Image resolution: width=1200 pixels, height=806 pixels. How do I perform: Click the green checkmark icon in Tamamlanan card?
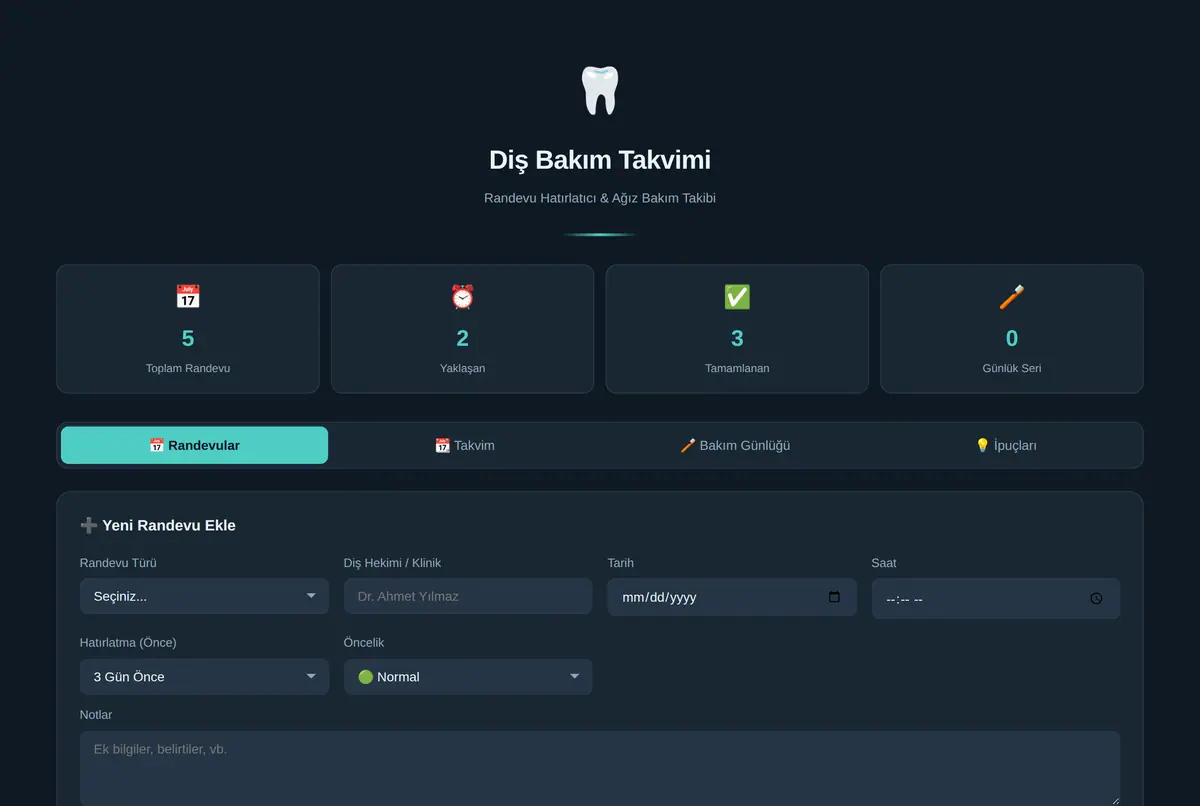737,297
